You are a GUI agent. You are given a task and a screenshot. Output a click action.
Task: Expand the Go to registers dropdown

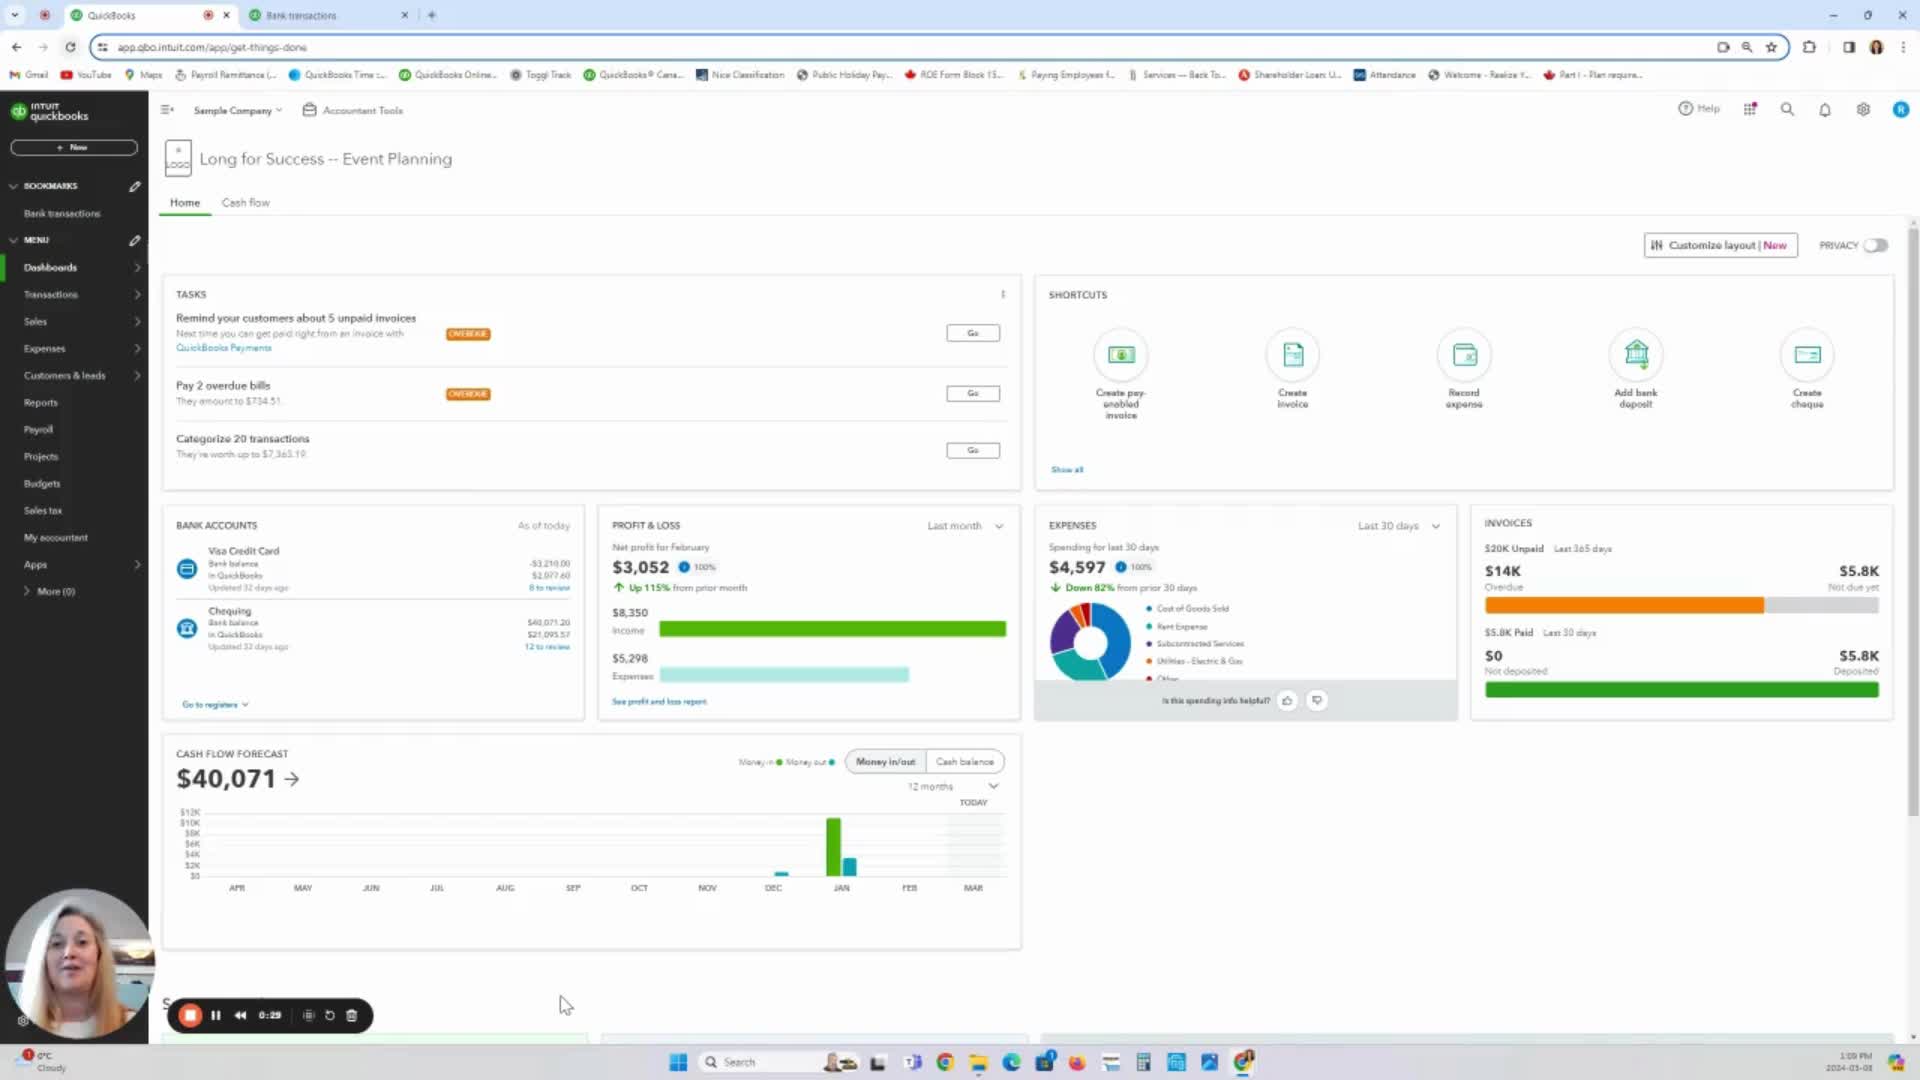coord(215,705)
